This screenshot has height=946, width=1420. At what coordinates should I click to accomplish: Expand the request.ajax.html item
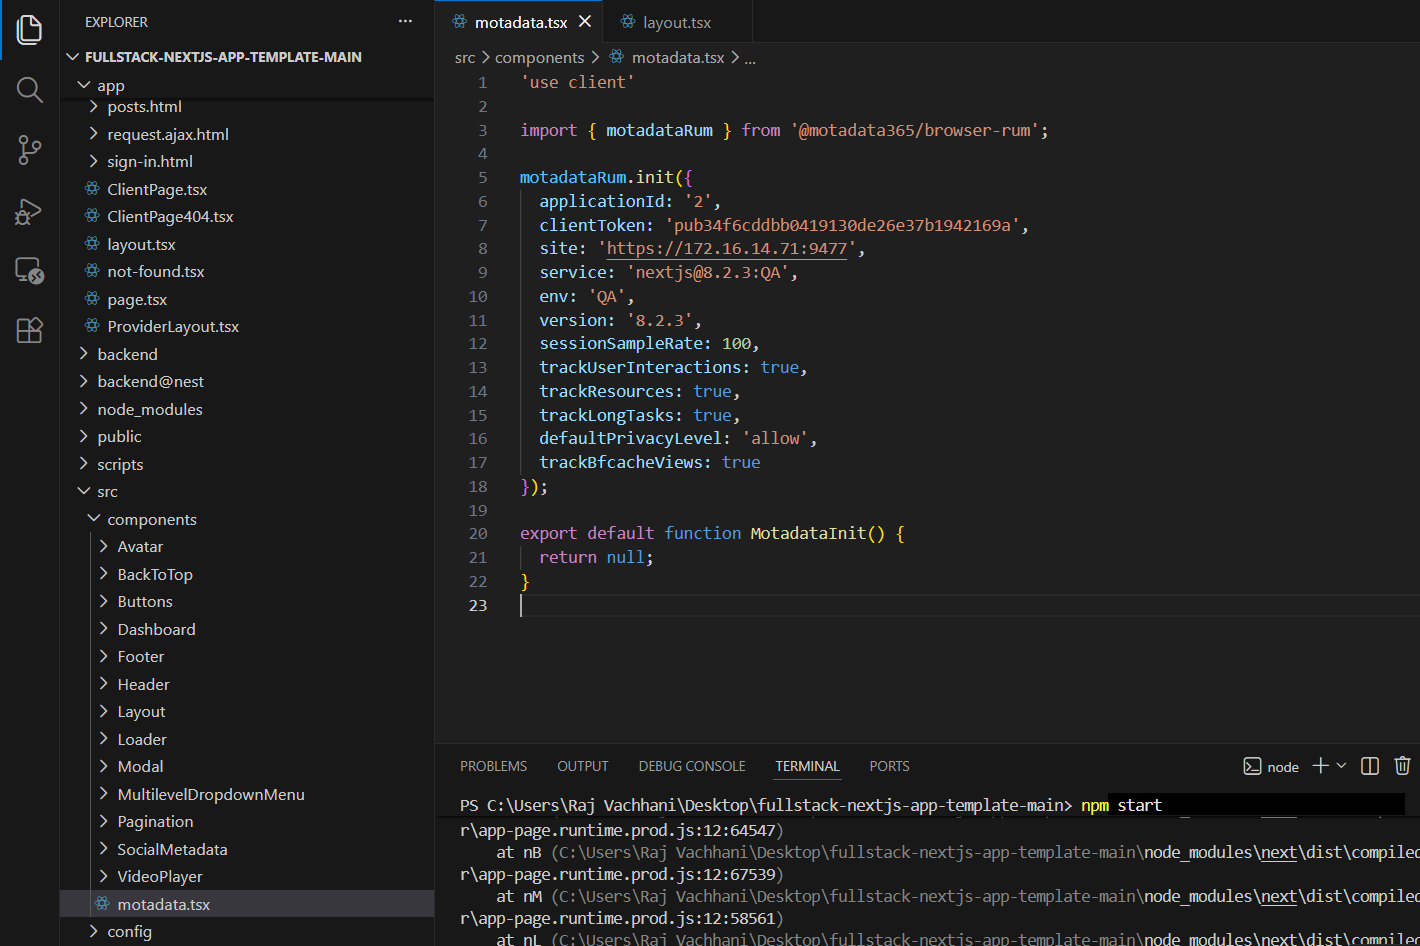click(247, 134)
